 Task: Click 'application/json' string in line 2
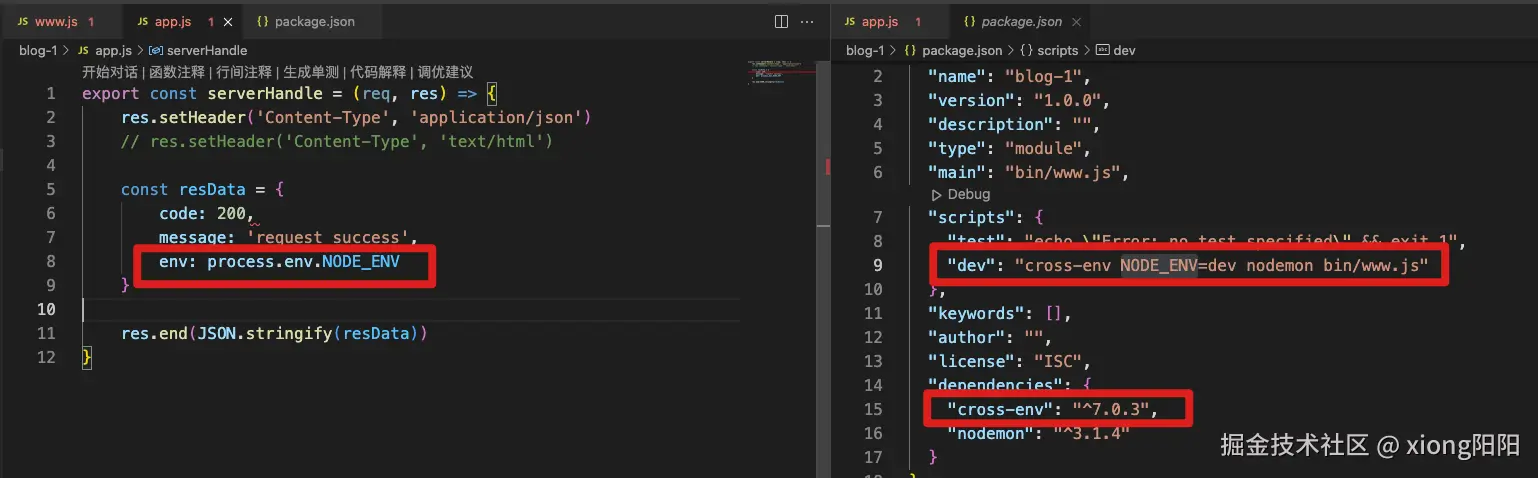click(496, 118)
